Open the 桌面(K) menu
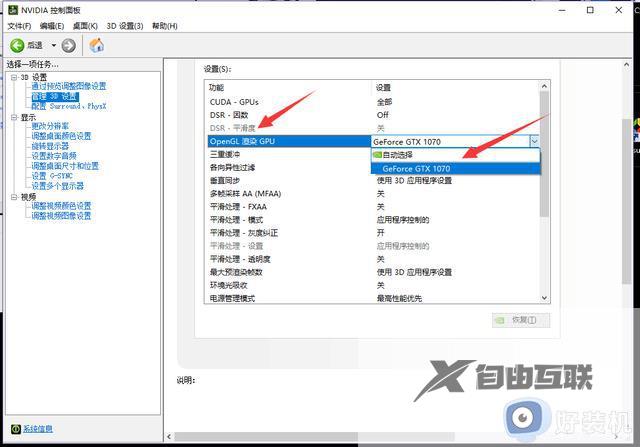The image size is (640, 447). pyautogui.click(x=85, y=26)
